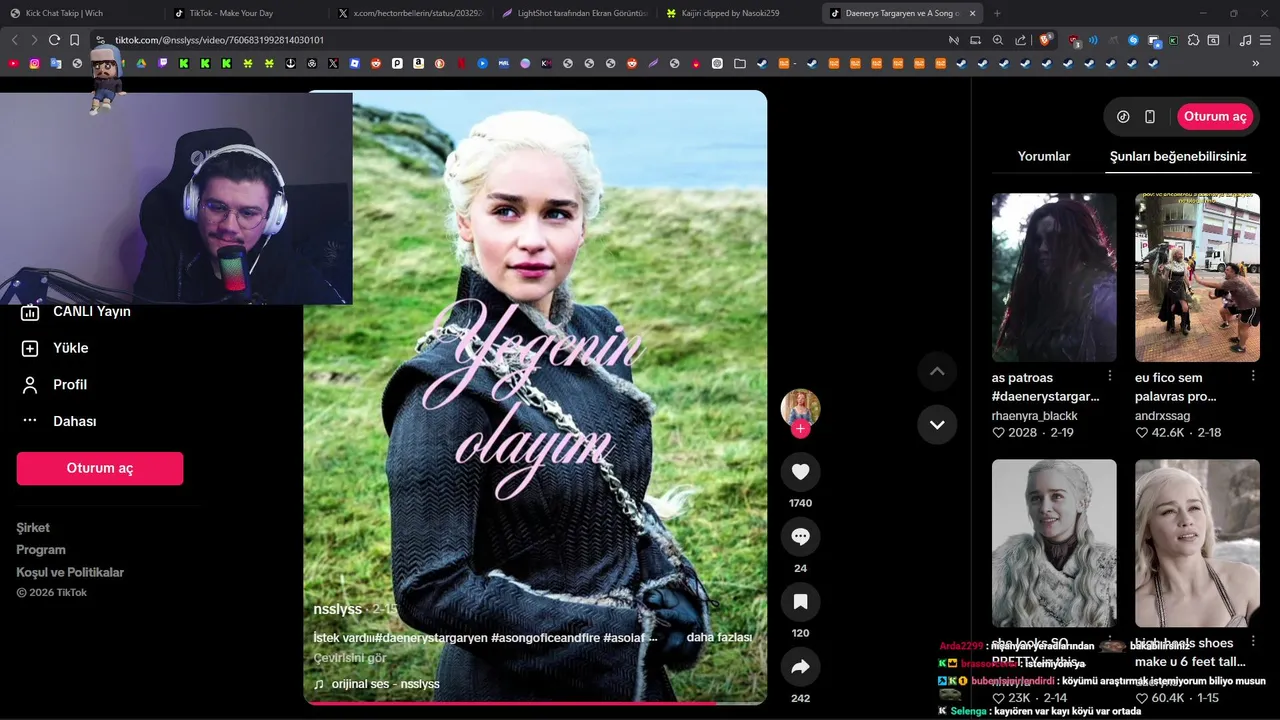This screenshot has height=720, width=1280.
Task: Open the nsslyss profile avatar
Action: [x=800, y=408]
